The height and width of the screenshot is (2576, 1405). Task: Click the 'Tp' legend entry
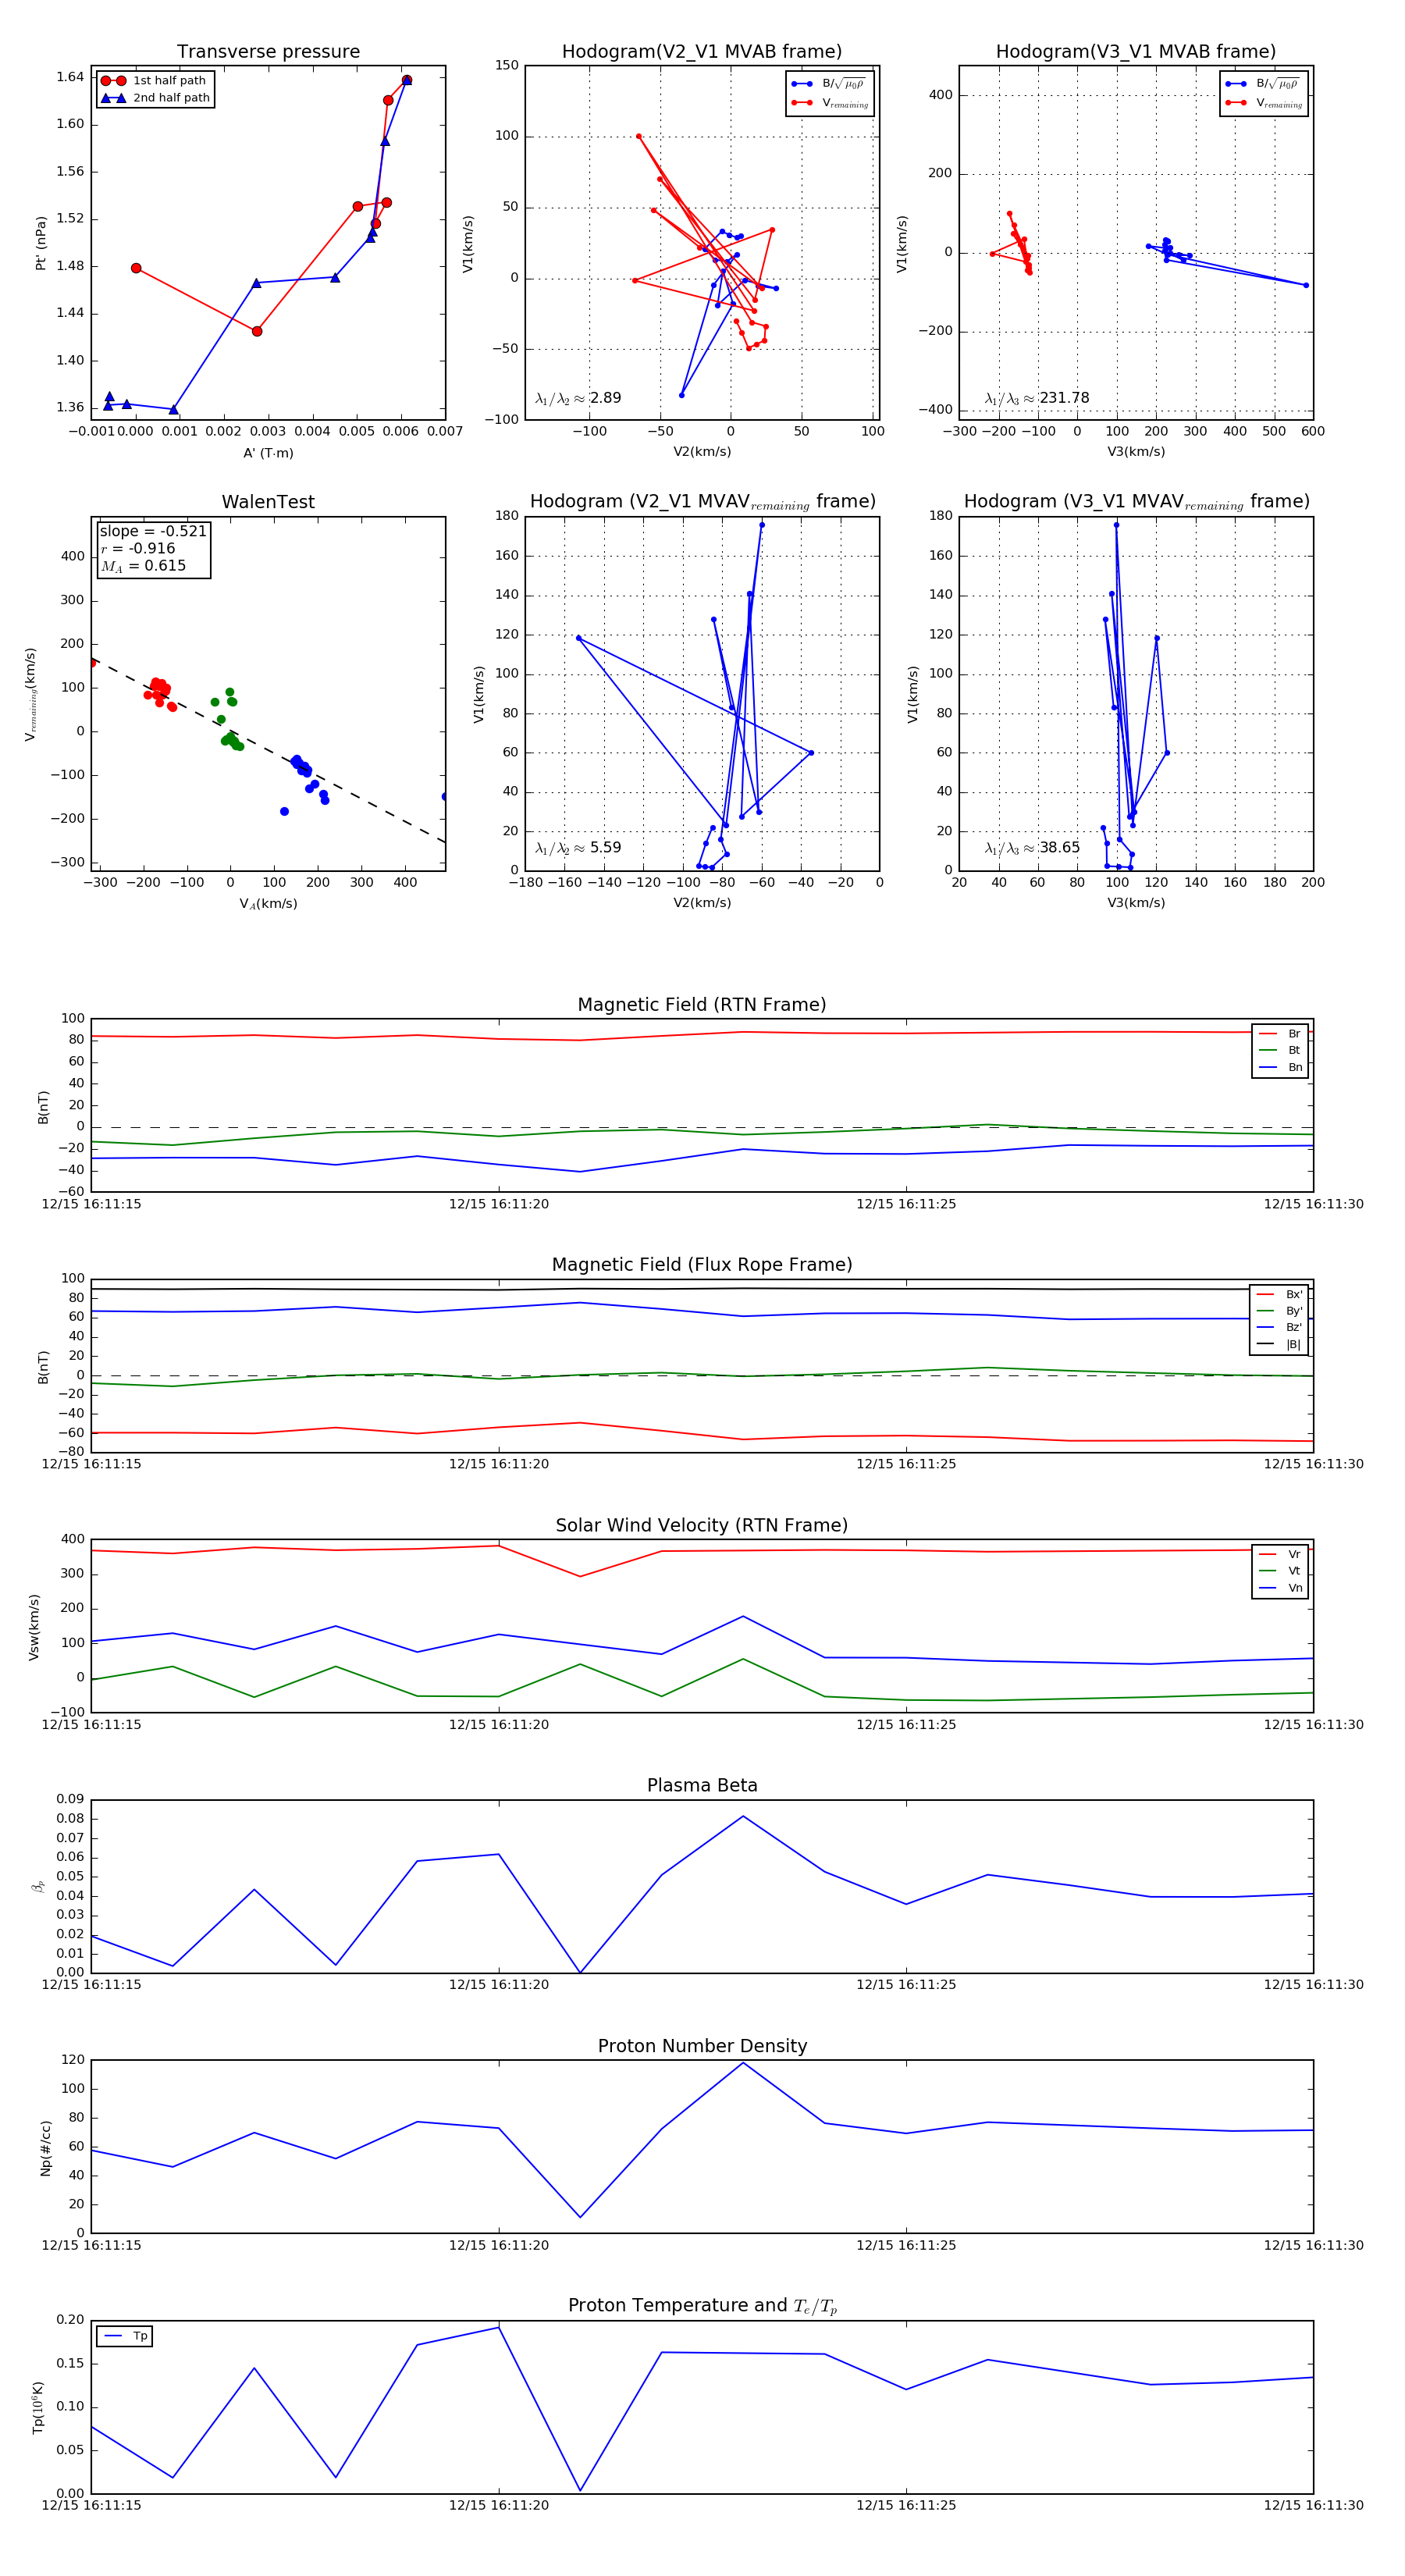[x=125, y=2336]
